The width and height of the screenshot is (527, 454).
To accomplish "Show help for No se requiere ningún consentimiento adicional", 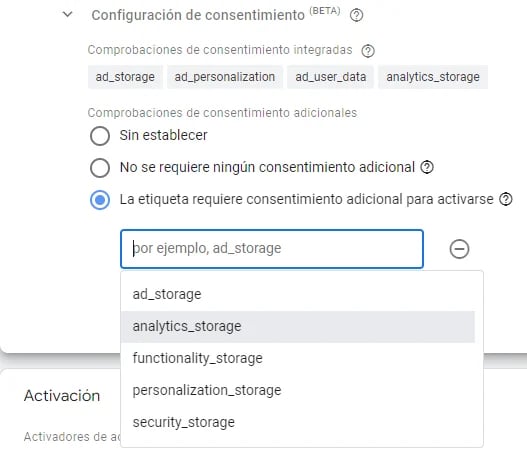I will tap(427, 167).
